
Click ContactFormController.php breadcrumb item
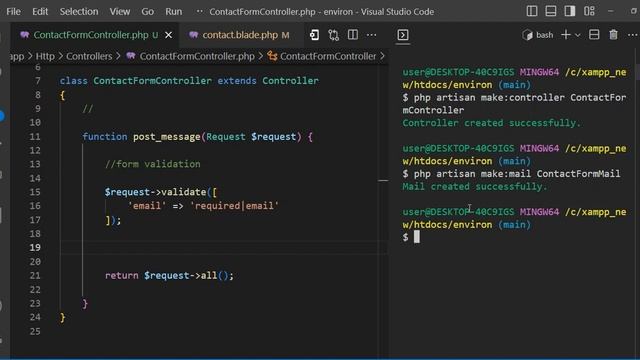point(197,56)
